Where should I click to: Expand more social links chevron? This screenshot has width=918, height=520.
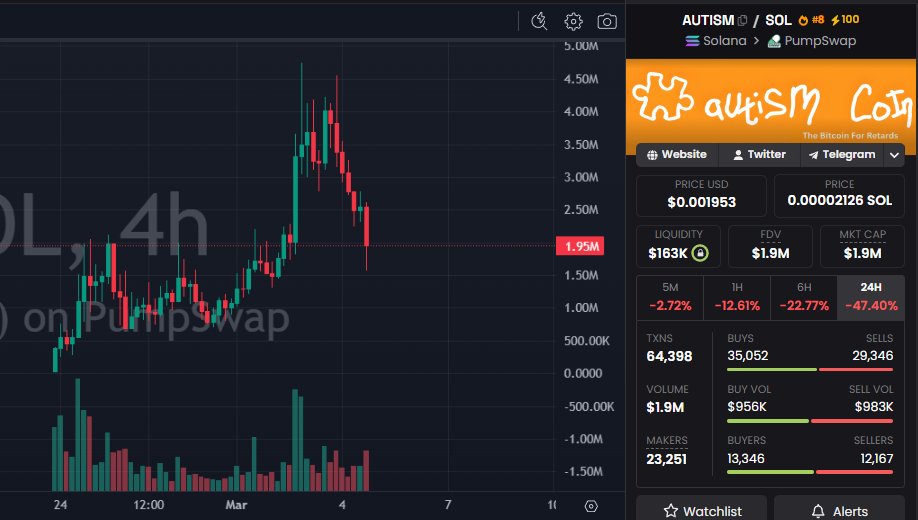(894, 155)
